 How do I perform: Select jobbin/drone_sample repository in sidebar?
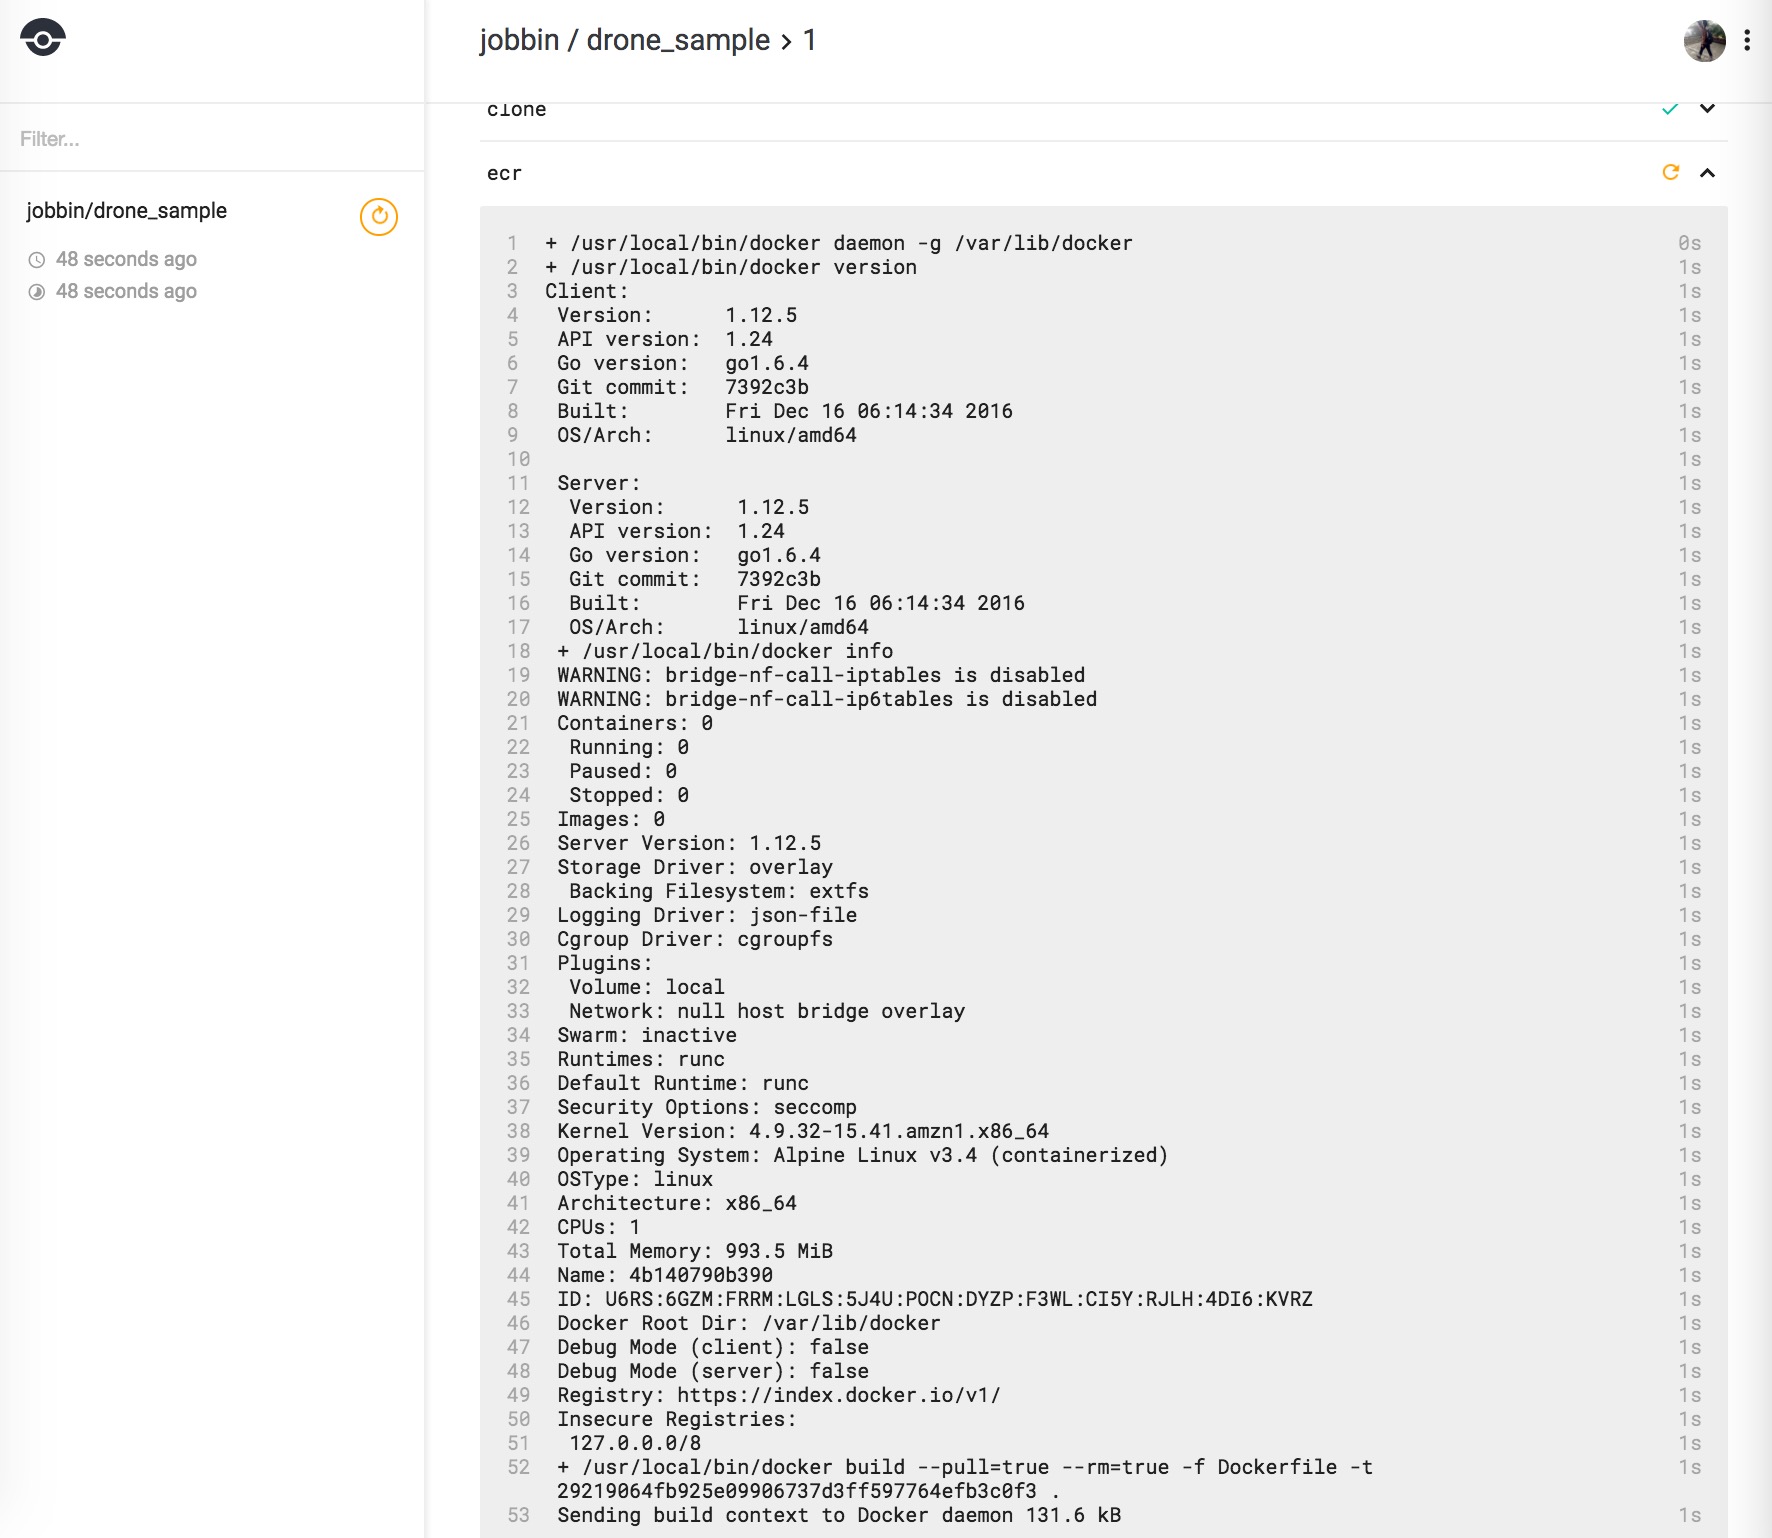click(127, 210)
